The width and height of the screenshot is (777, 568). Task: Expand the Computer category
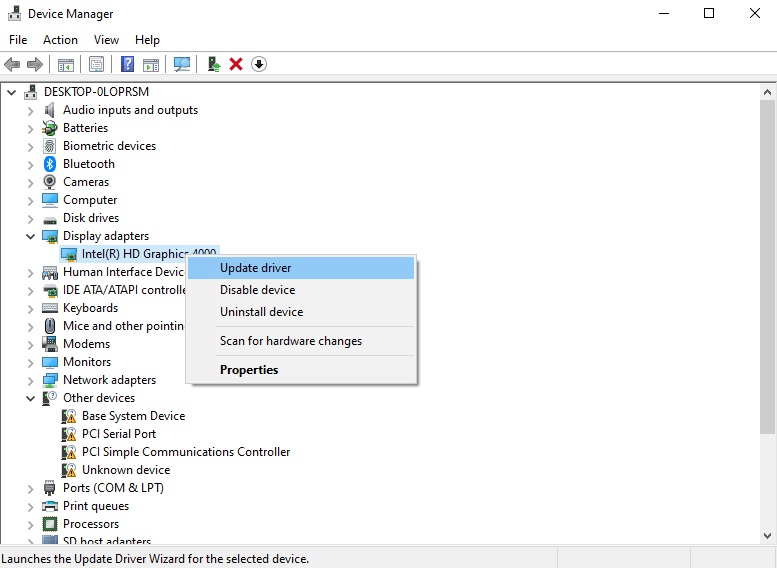pos(30,201)
